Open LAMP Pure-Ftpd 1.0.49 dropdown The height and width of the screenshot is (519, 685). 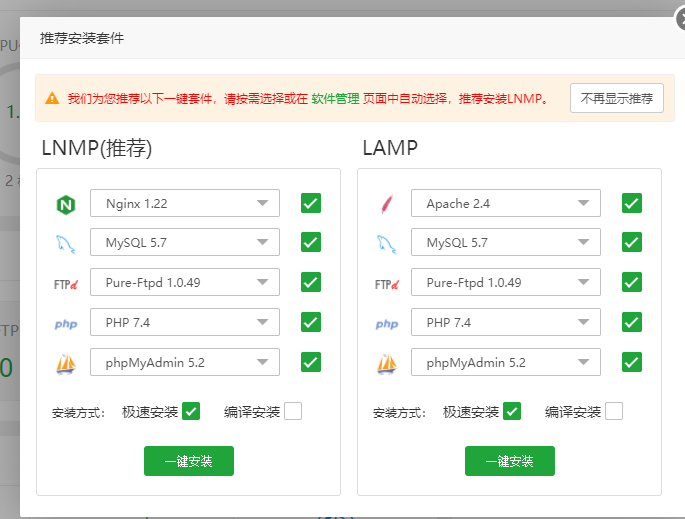click(506, 282)
